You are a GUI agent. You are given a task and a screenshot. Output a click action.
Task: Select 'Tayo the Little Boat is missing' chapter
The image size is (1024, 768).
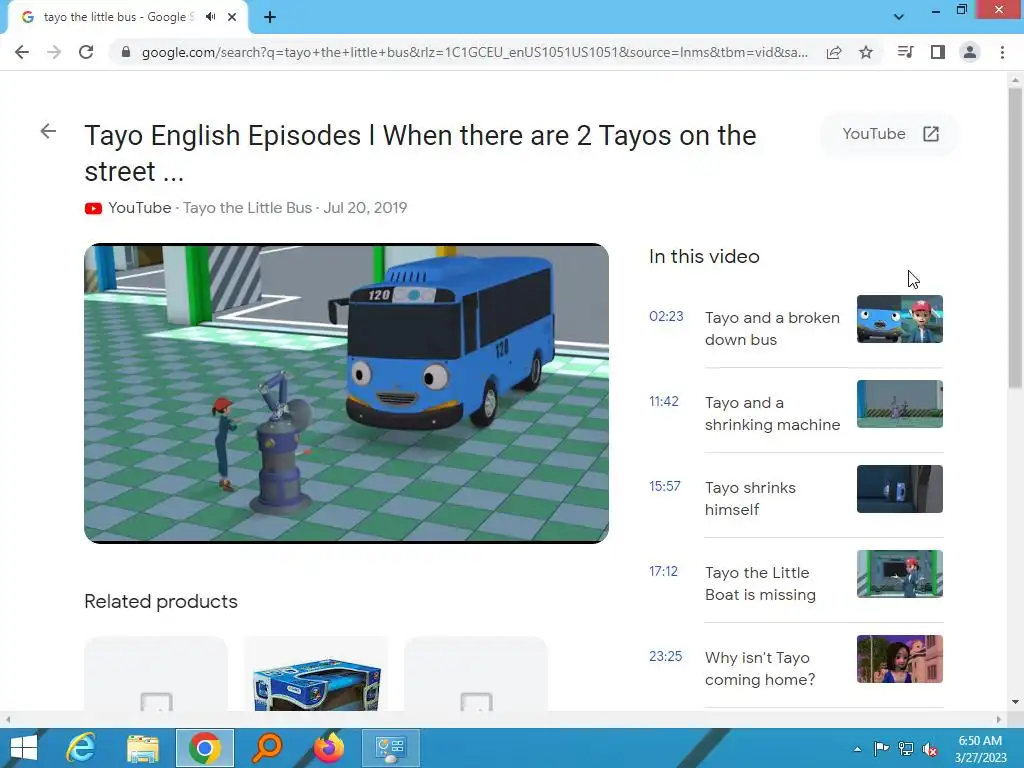pyautogui.click(x=760, y=583)
